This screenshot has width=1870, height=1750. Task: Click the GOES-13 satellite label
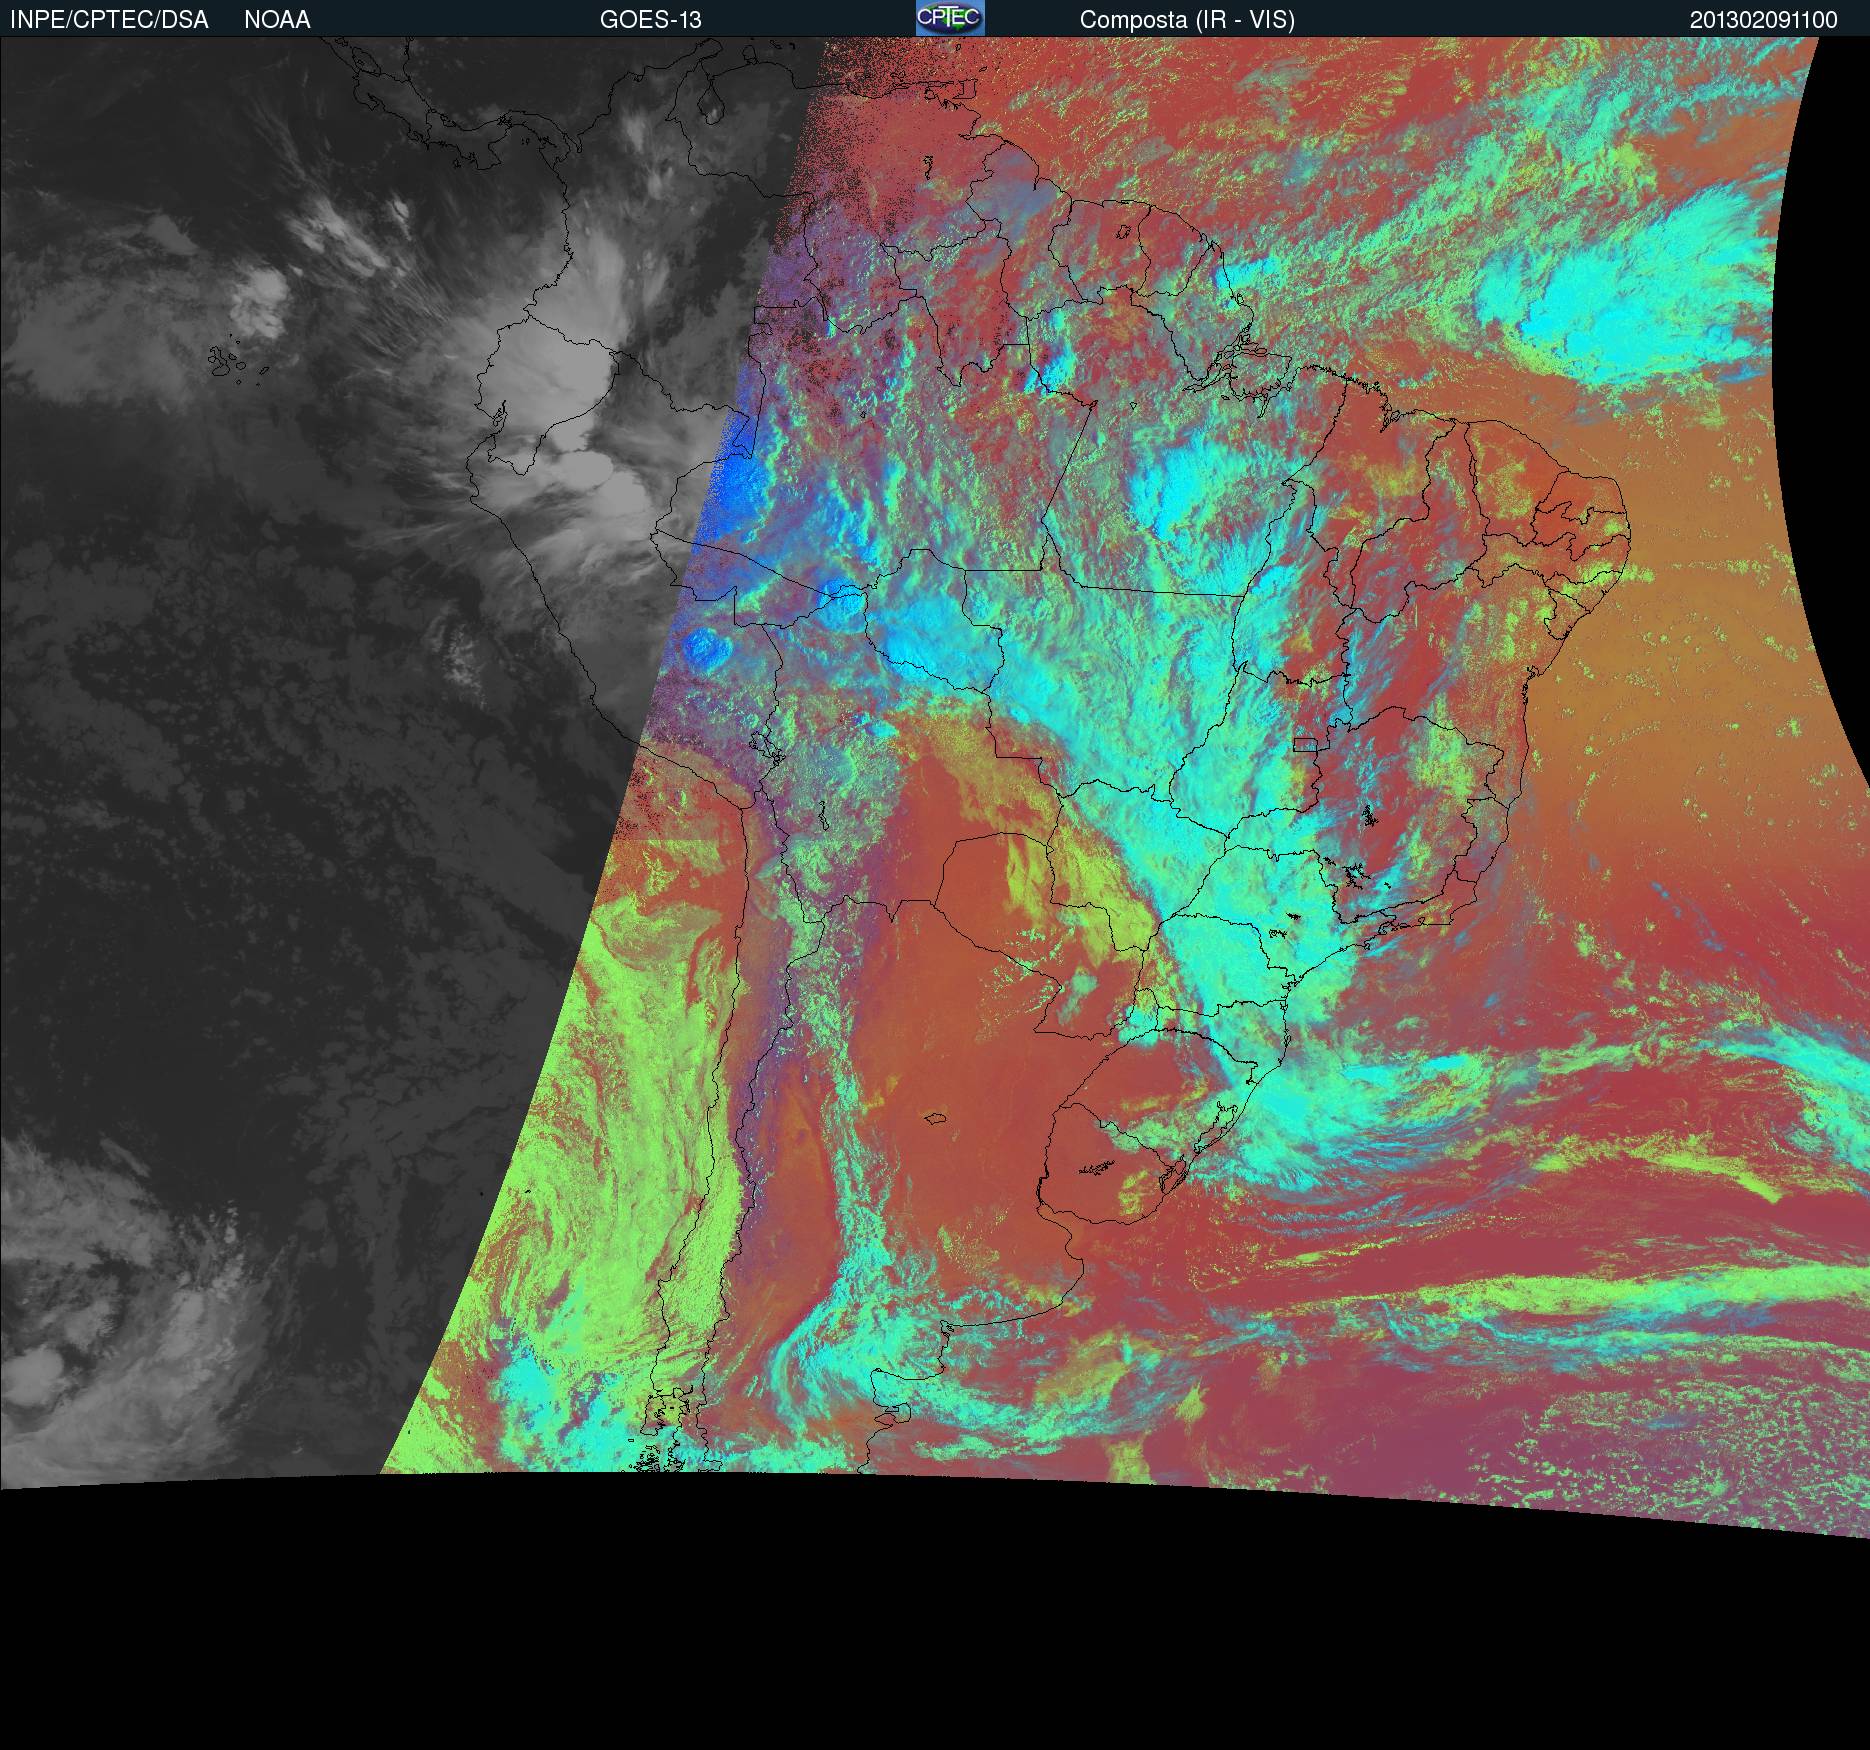click(650, 20)
